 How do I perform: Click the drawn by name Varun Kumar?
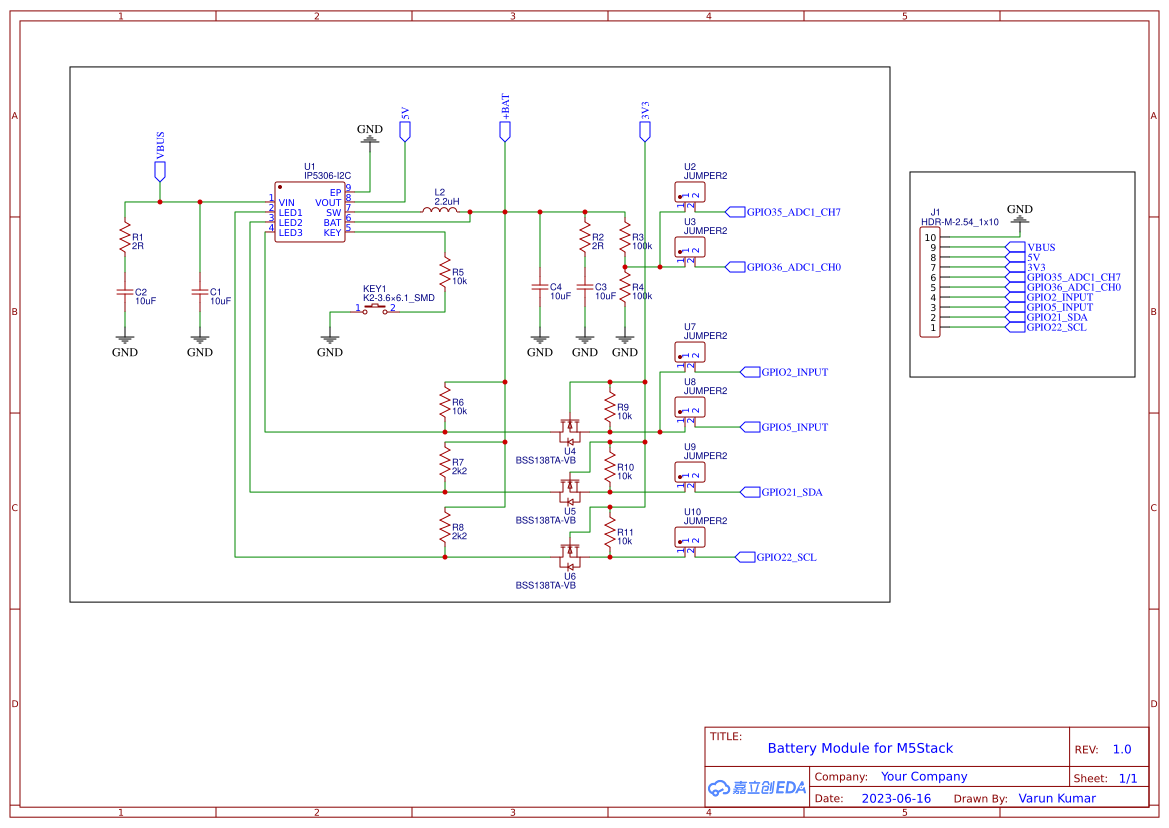pos(1057,798)
